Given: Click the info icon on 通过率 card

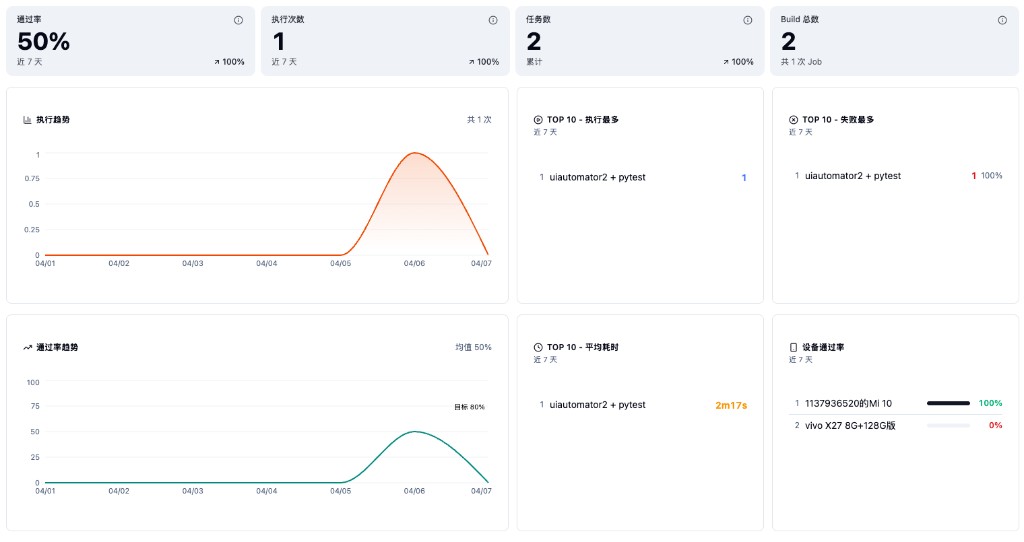Looking at the screenshot, I should [x=238, y=20].
